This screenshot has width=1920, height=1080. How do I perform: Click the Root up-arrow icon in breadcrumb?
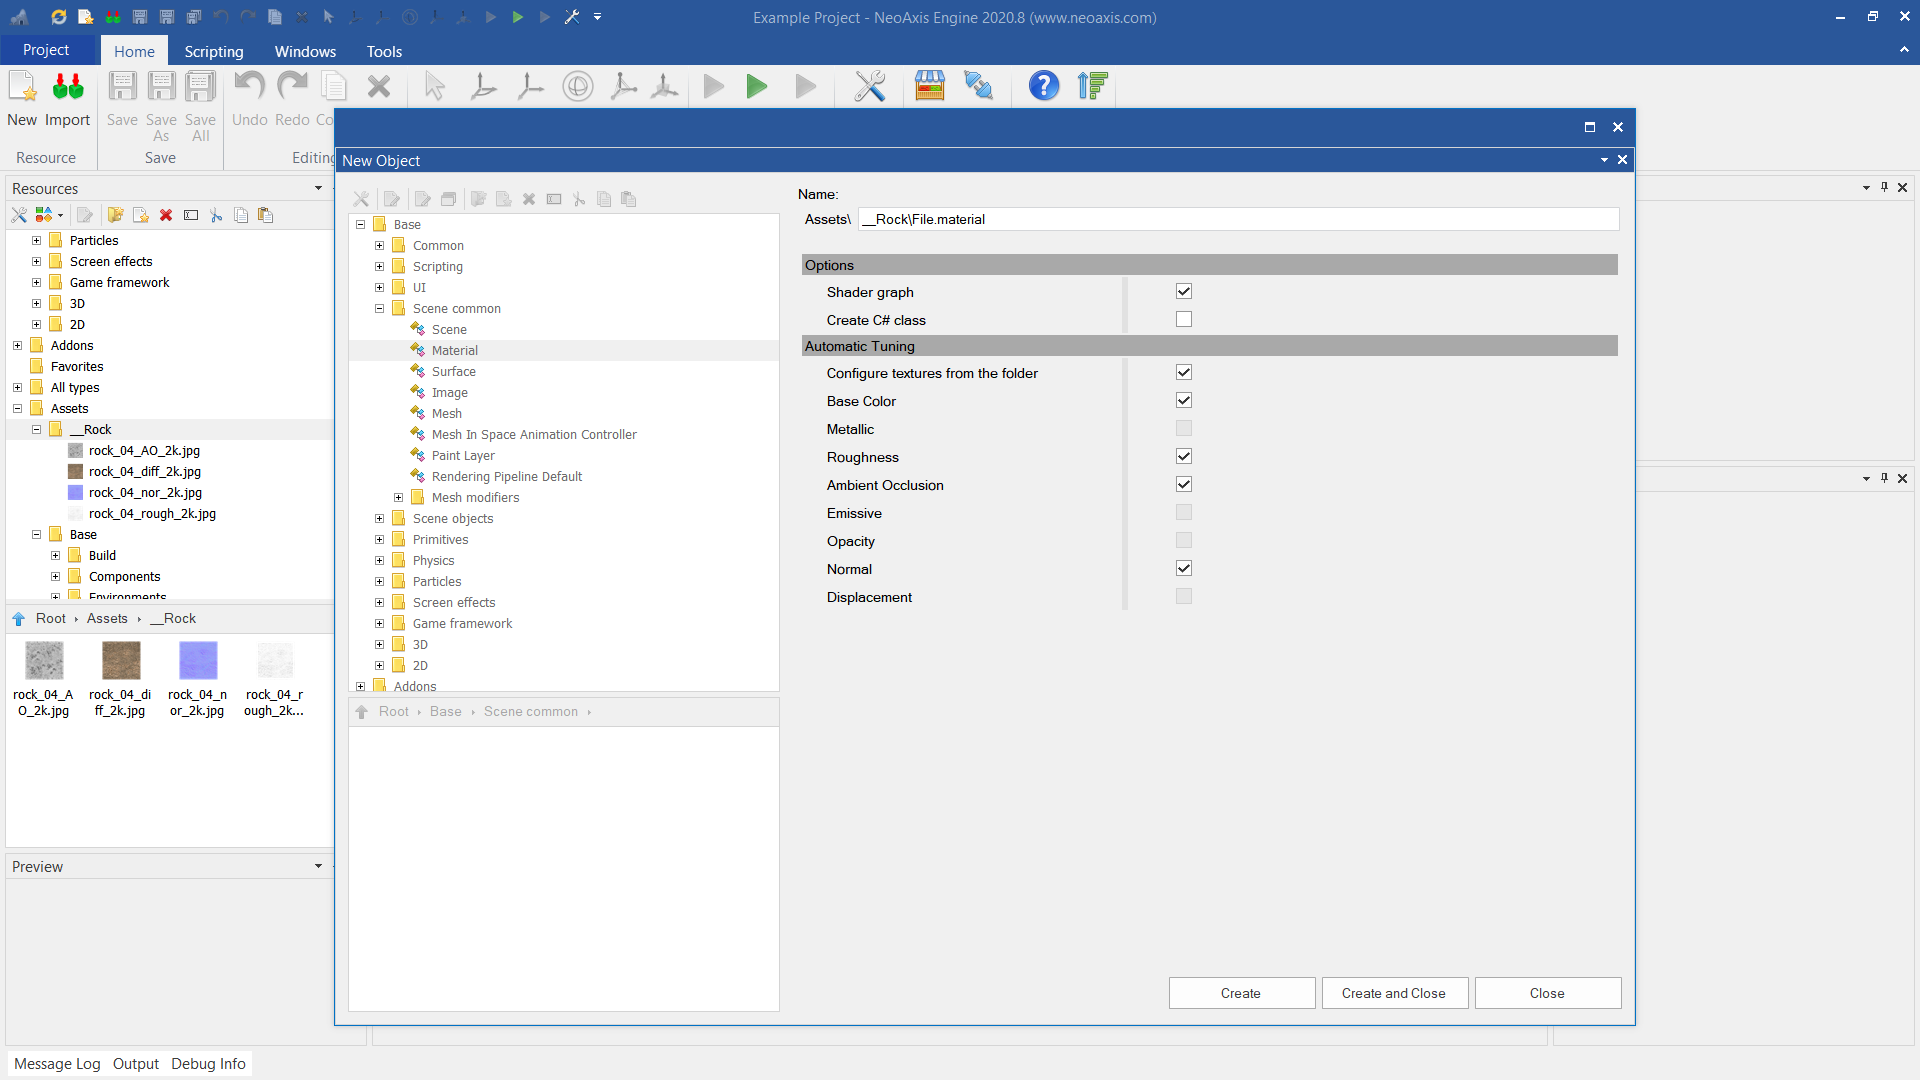(19, 619)
